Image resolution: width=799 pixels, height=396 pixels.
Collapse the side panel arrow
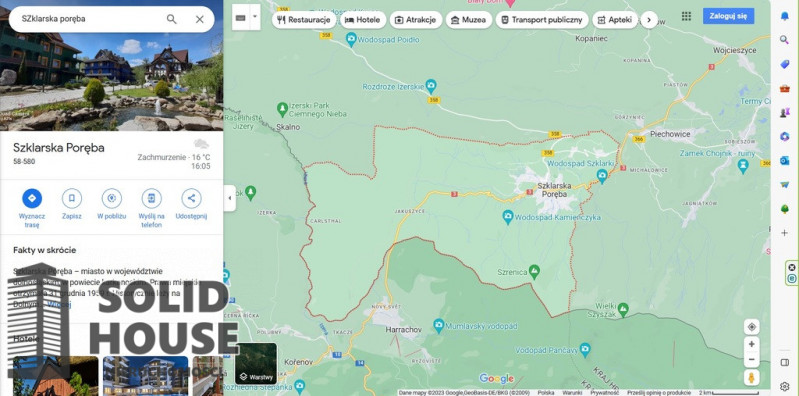coord(229,198)
